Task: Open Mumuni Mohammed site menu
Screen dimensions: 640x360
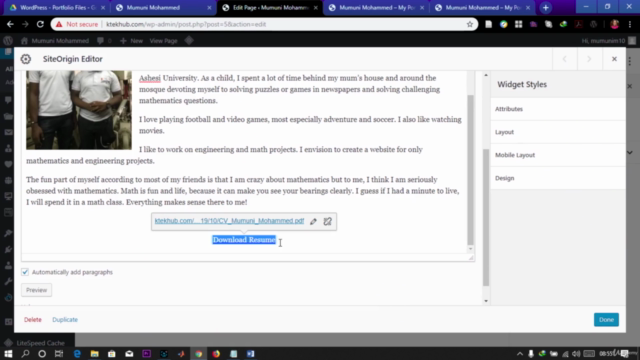Action: [x=55, y=40]
